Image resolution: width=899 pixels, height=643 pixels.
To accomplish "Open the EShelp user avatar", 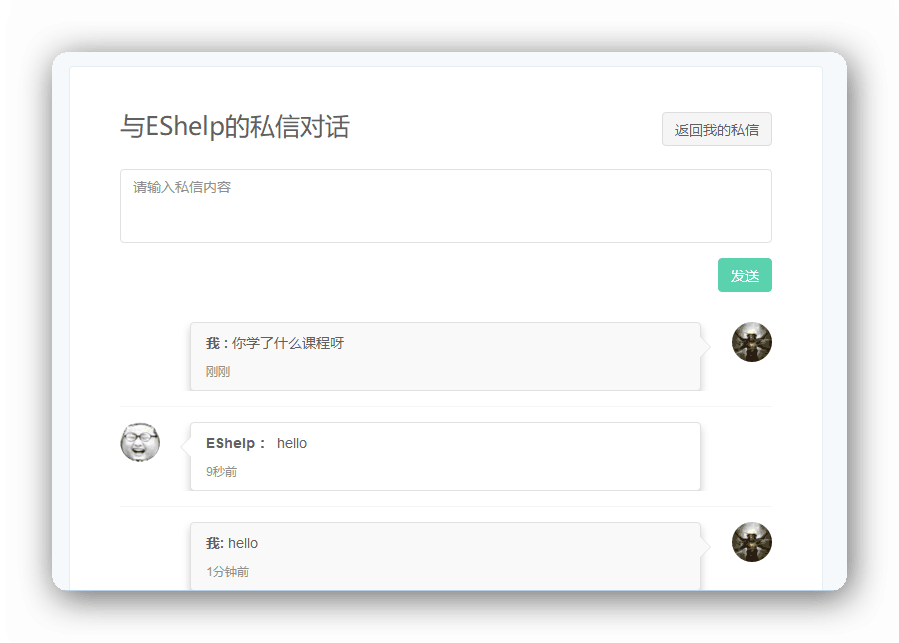I will point(140,442).
